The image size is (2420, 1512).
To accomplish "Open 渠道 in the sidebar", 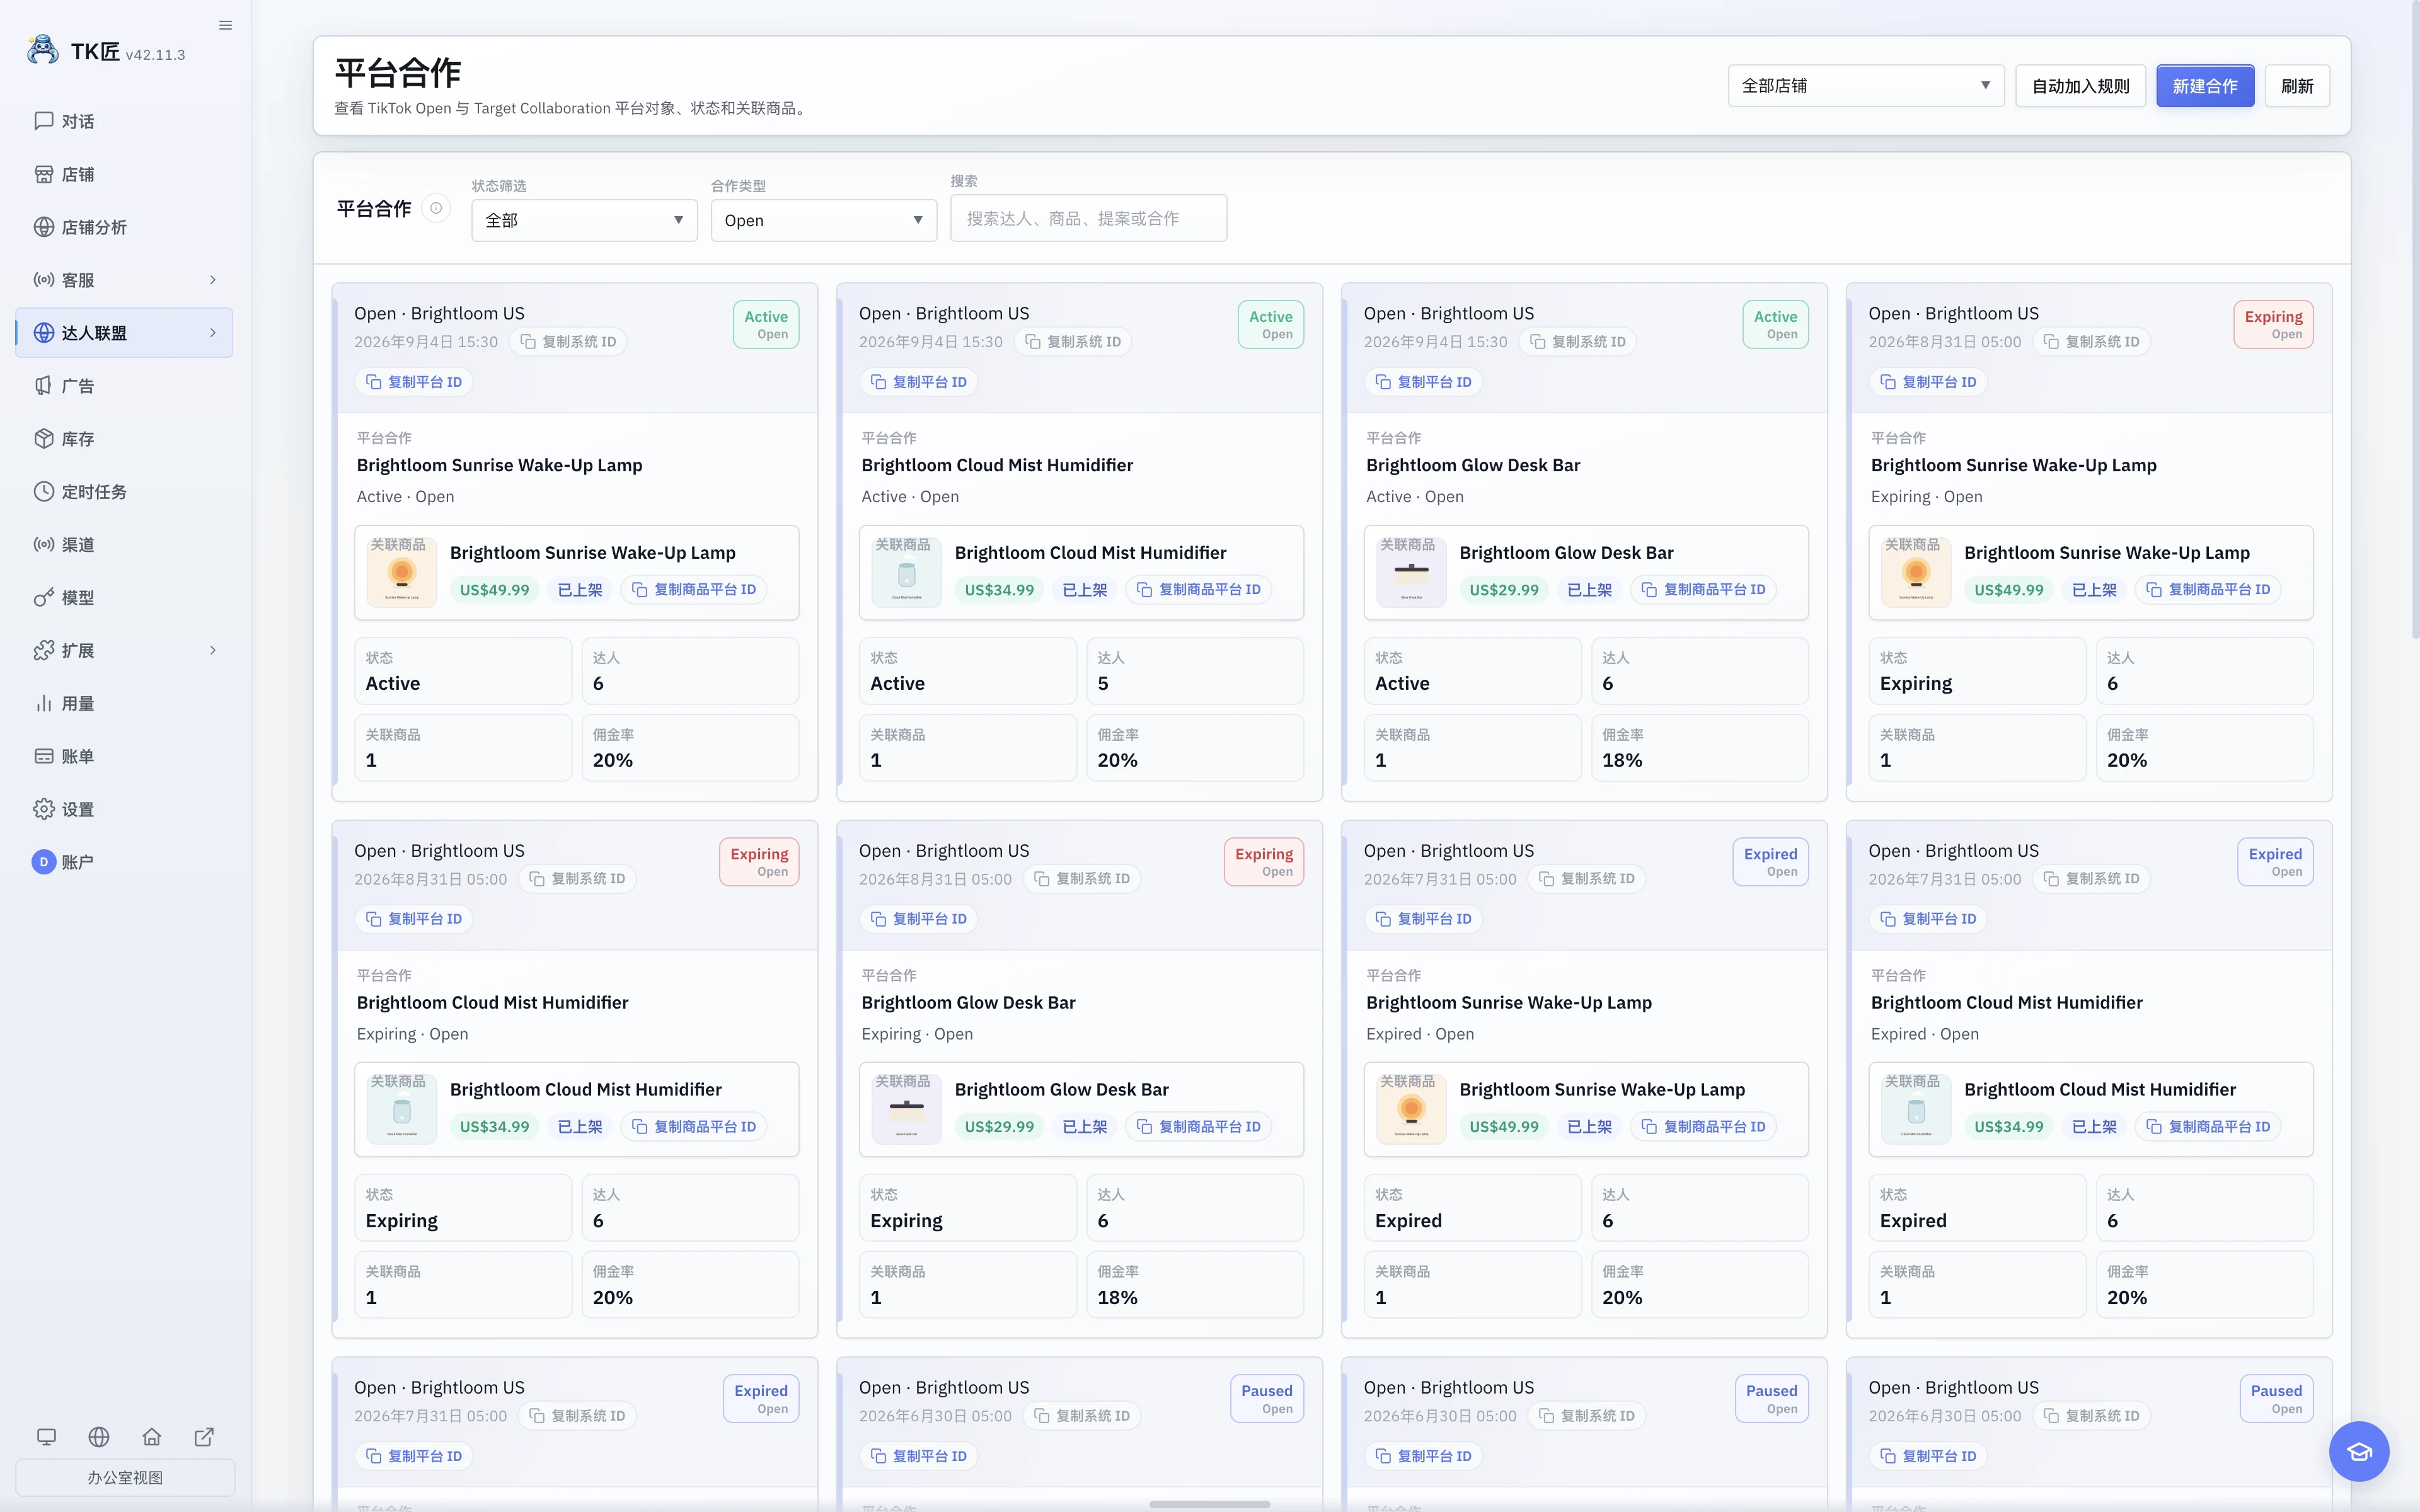I will (125, 545).
